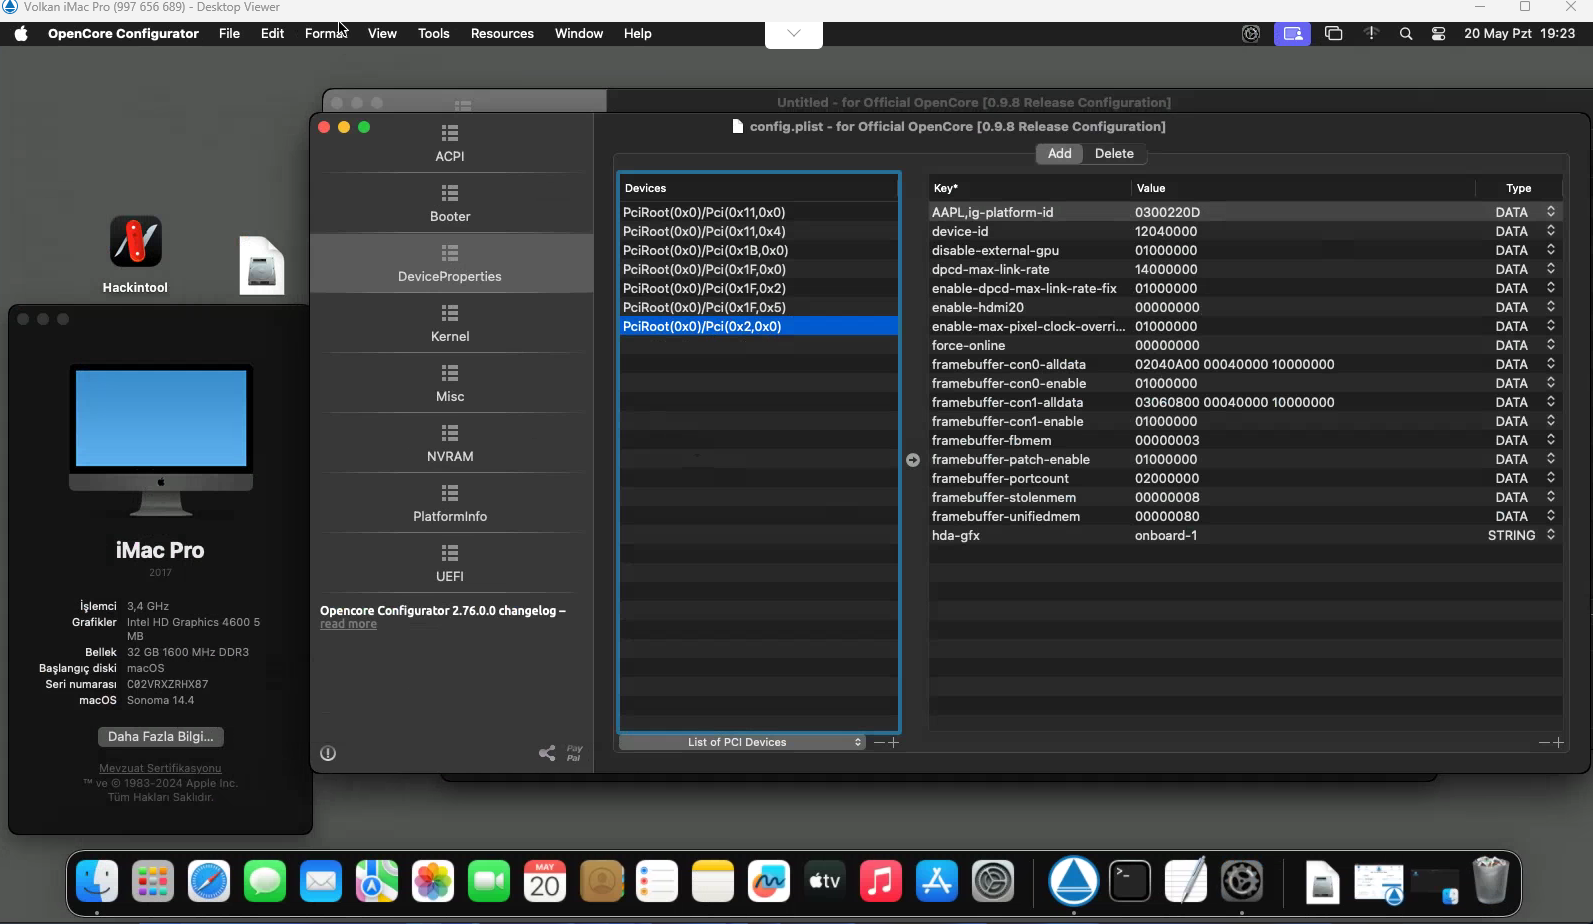Click the Add button above properties
Screen dimensions: 1593x924
click(x=1059, y=153)
